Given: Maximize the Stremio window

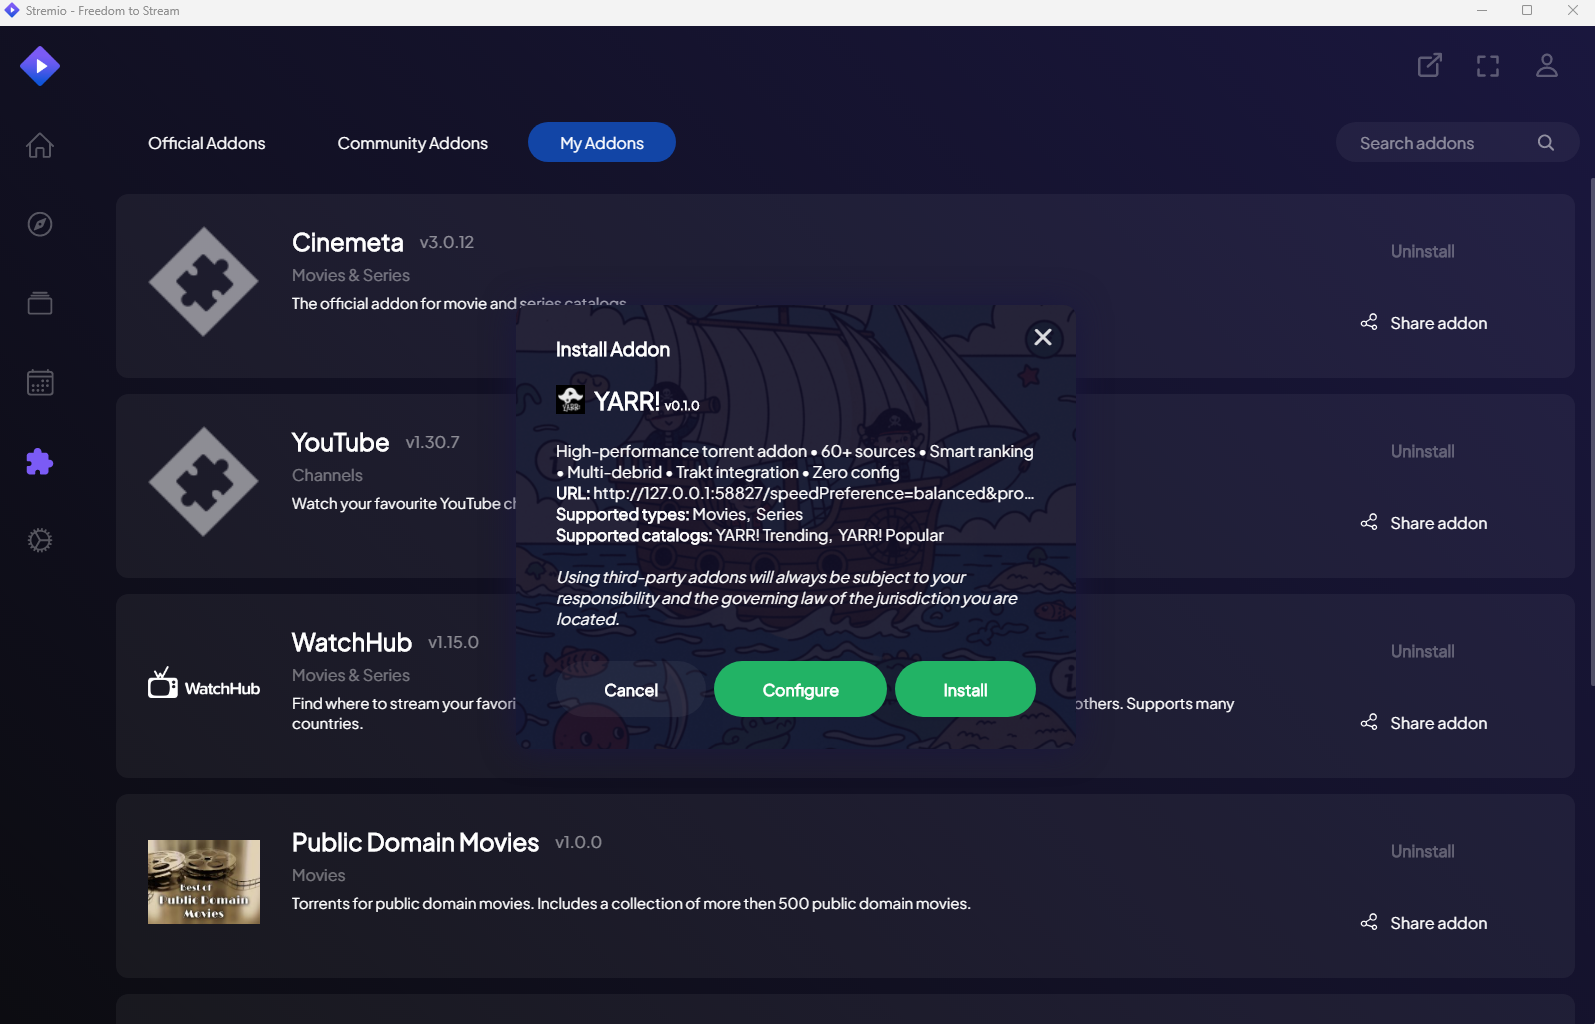Looking at the screenshot, I should click(x=1527, y=11).
